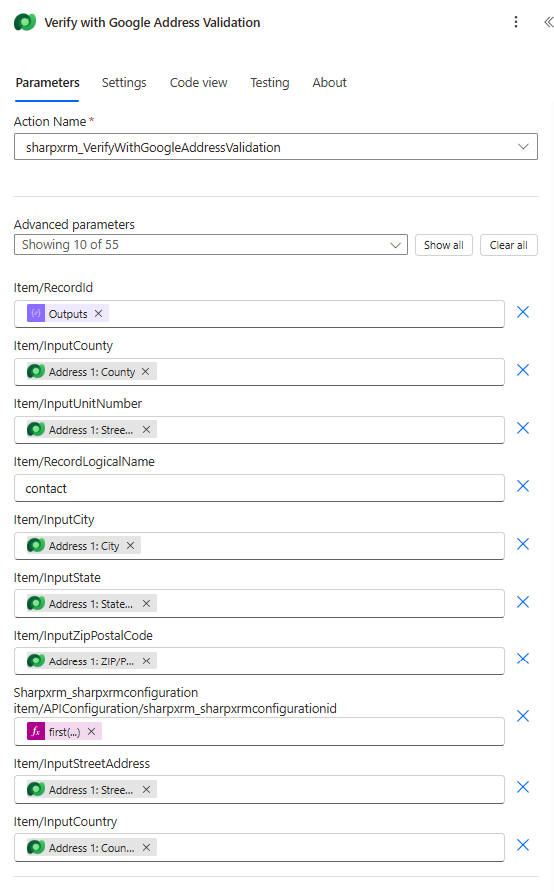The width and height of the screenshot is (554, 892).
Task: Remove the Item/InputCity parameter with blue X
Action: [x=523, y=544]
